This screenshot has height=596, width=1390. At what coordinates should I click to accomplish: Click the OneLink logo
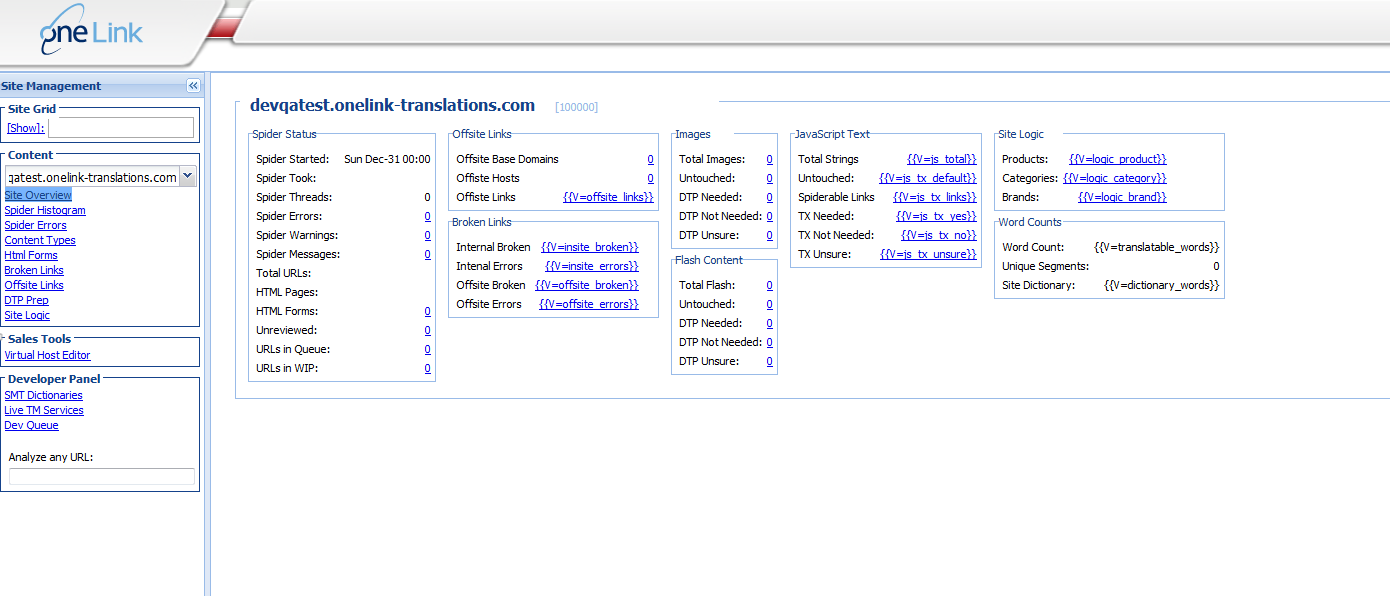tap(91, 34)
